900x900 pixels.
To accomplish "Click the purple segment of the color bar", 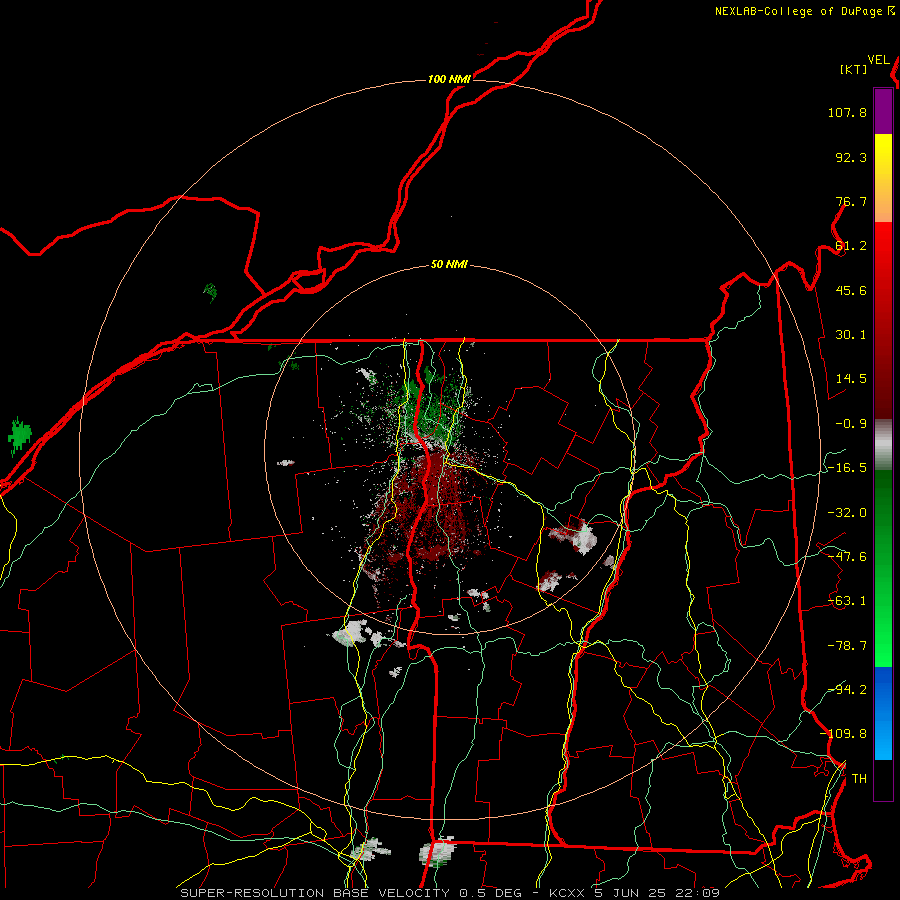I will tap(883, 111).
